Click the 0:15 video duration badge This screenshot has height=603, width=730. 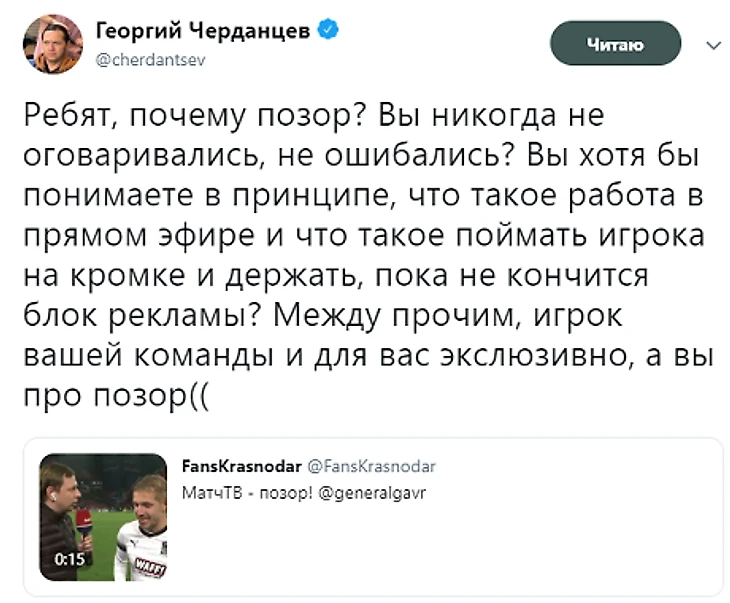68,560
